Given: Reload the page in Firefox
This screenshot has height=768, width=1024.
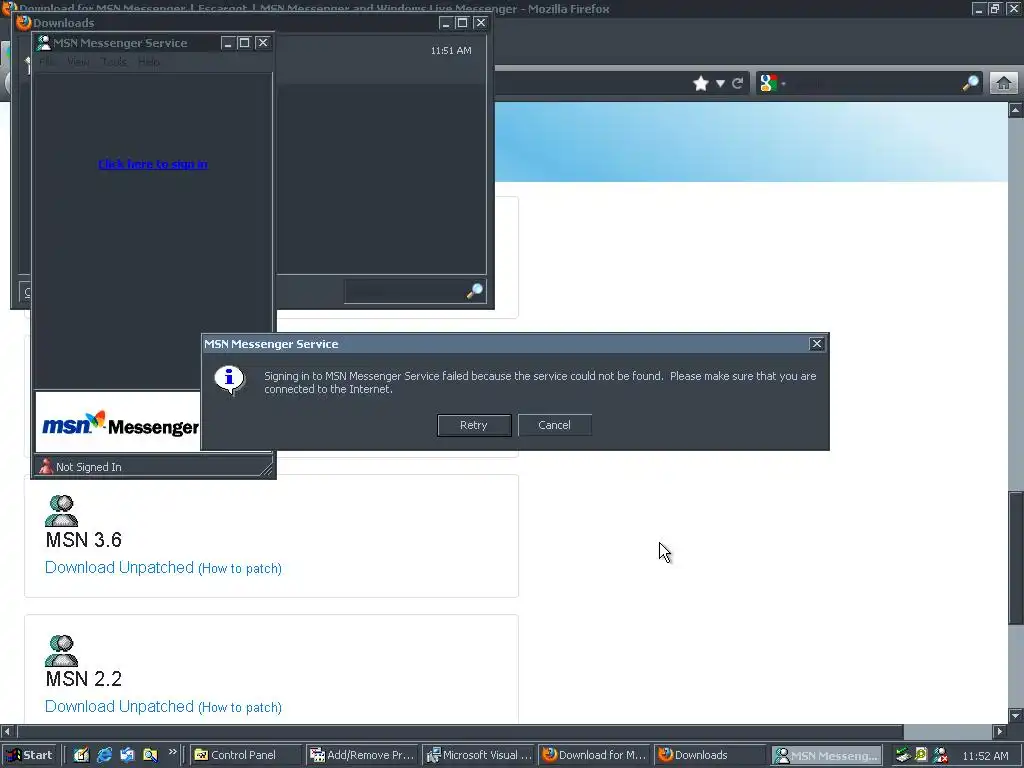Looking at the screenshot, I should [738, 84].
